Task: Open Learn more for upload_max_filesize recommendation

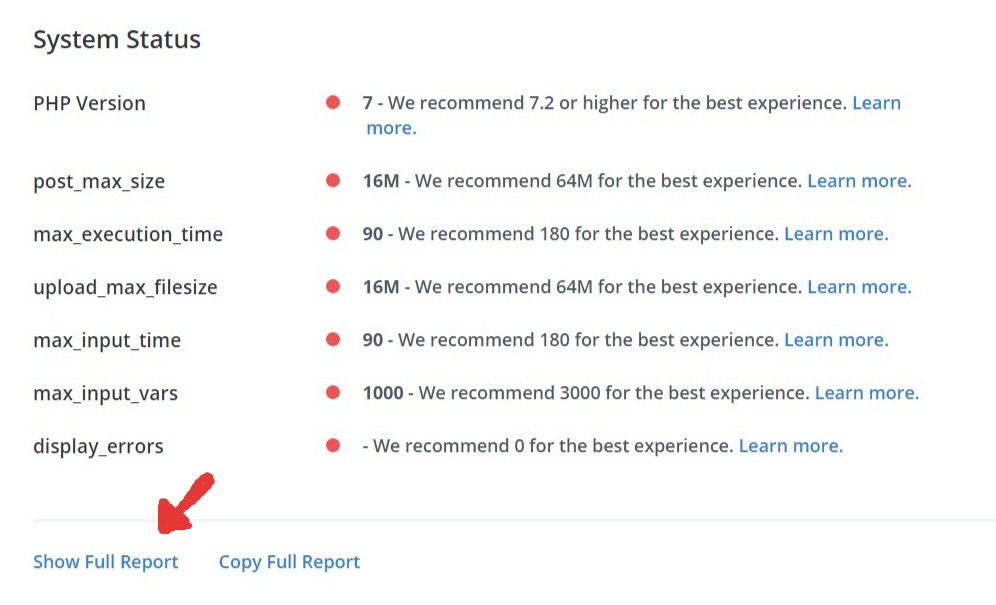Action: (x=859, y=287)
